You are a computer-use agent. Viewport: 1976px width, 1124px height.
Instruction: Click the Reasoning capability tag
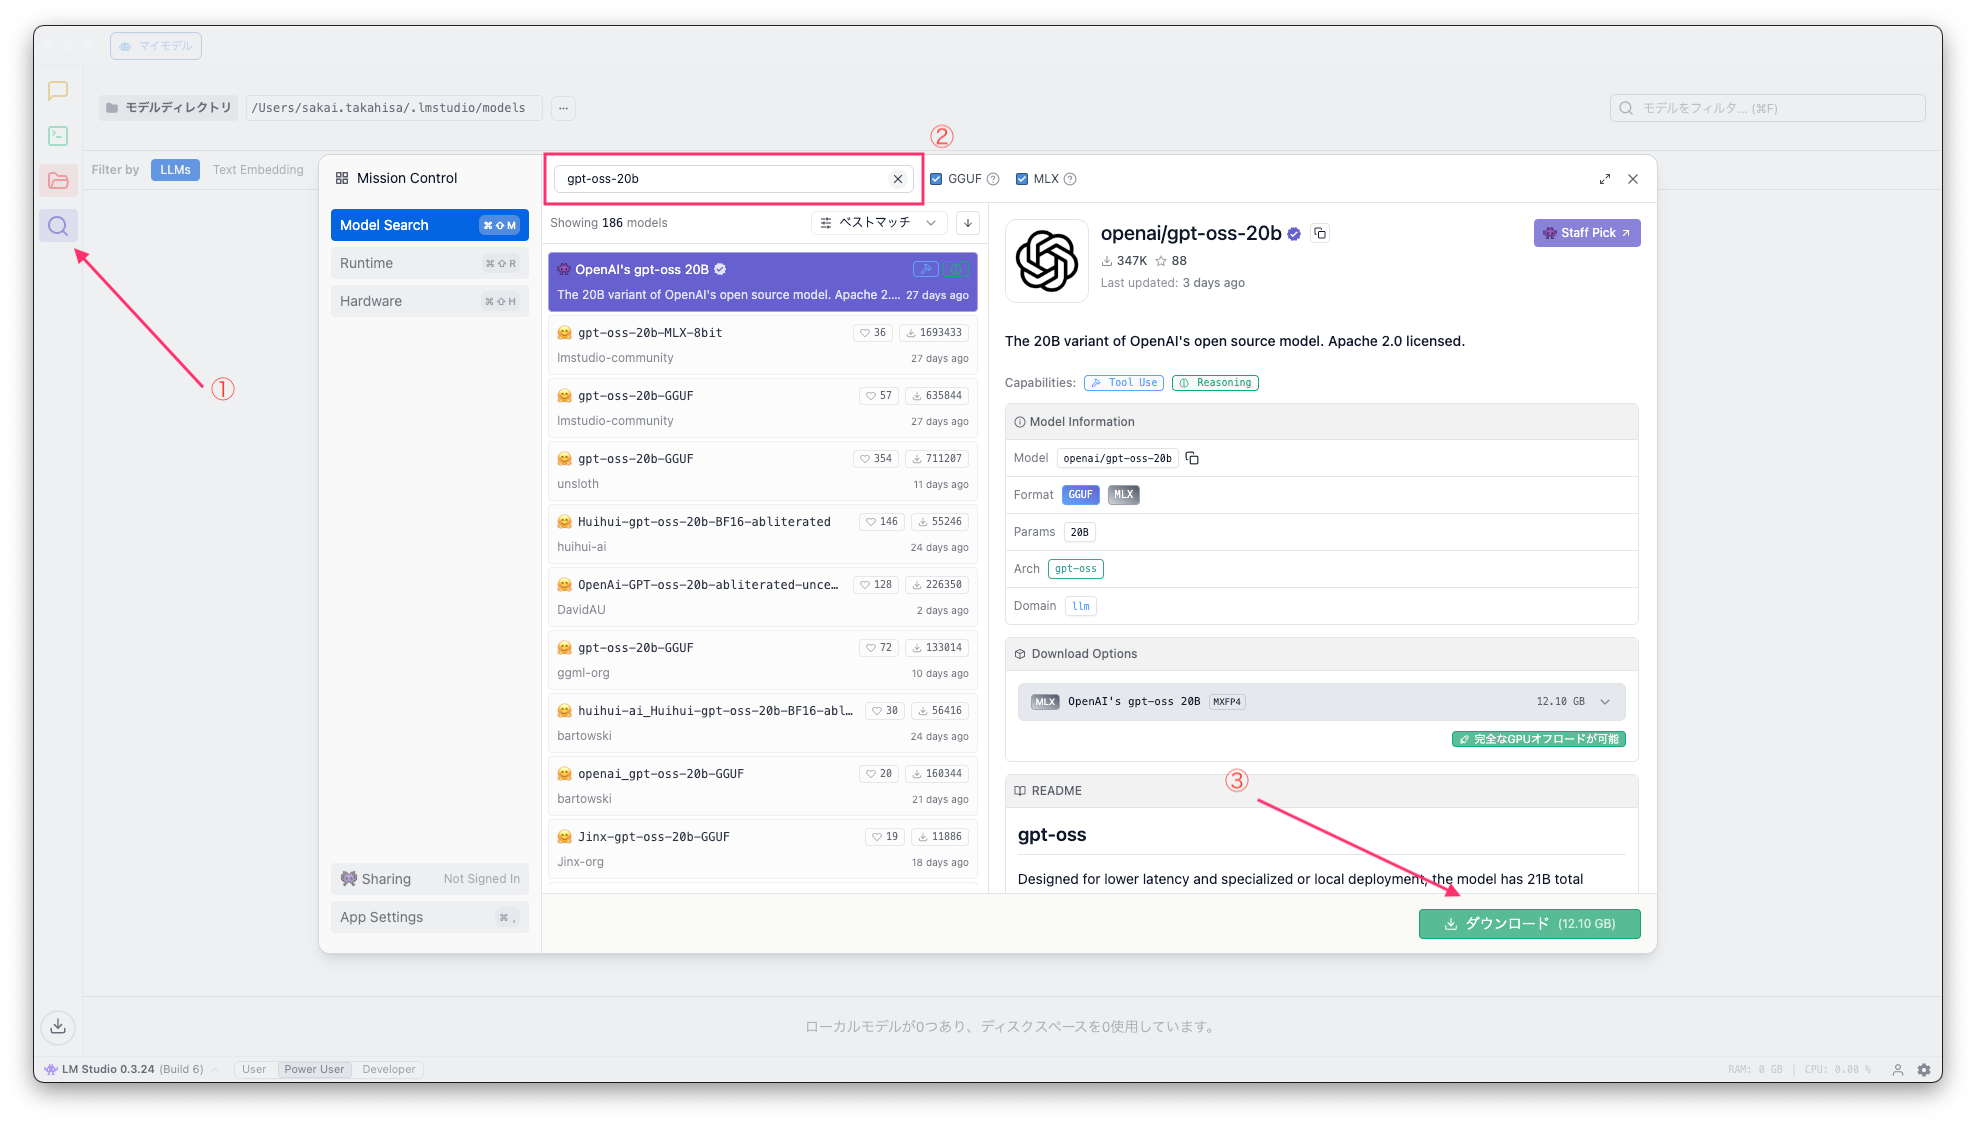1215,383
